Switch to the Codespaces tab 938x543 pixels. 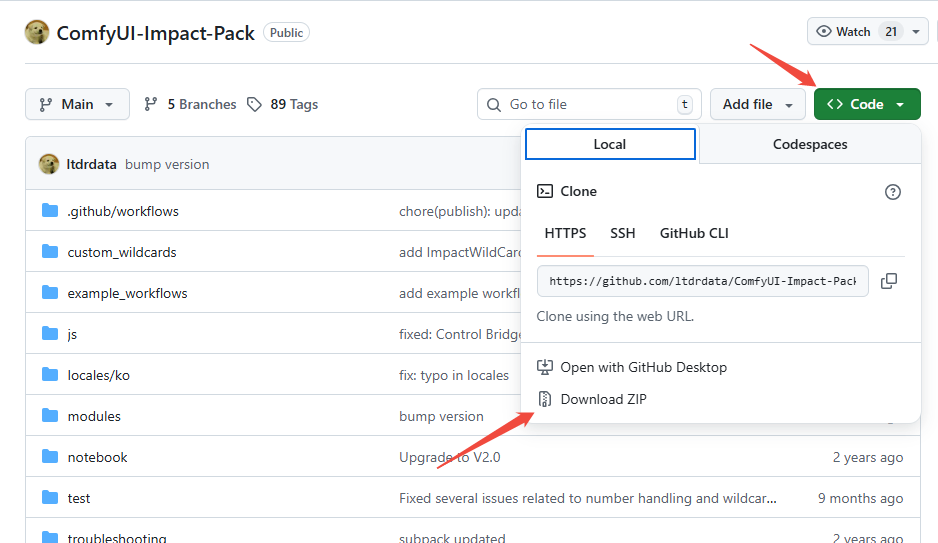tap(809, 144)
